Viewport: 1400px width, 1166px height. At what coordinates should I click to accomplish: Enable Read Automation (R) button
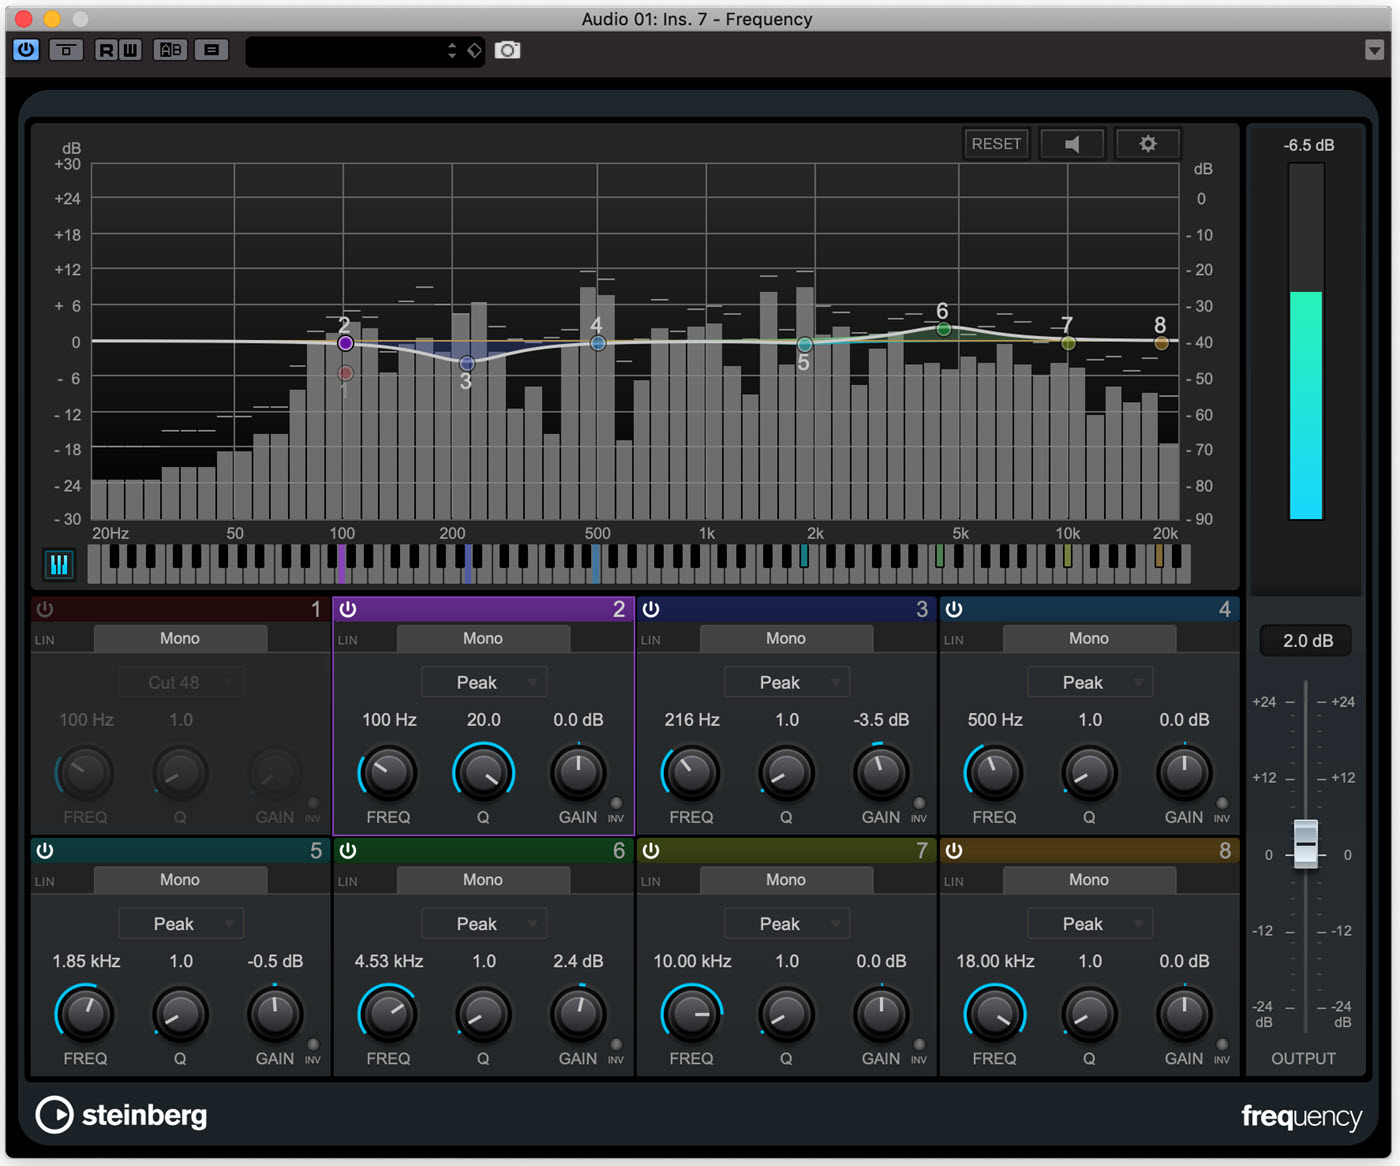tap(106, 50)
